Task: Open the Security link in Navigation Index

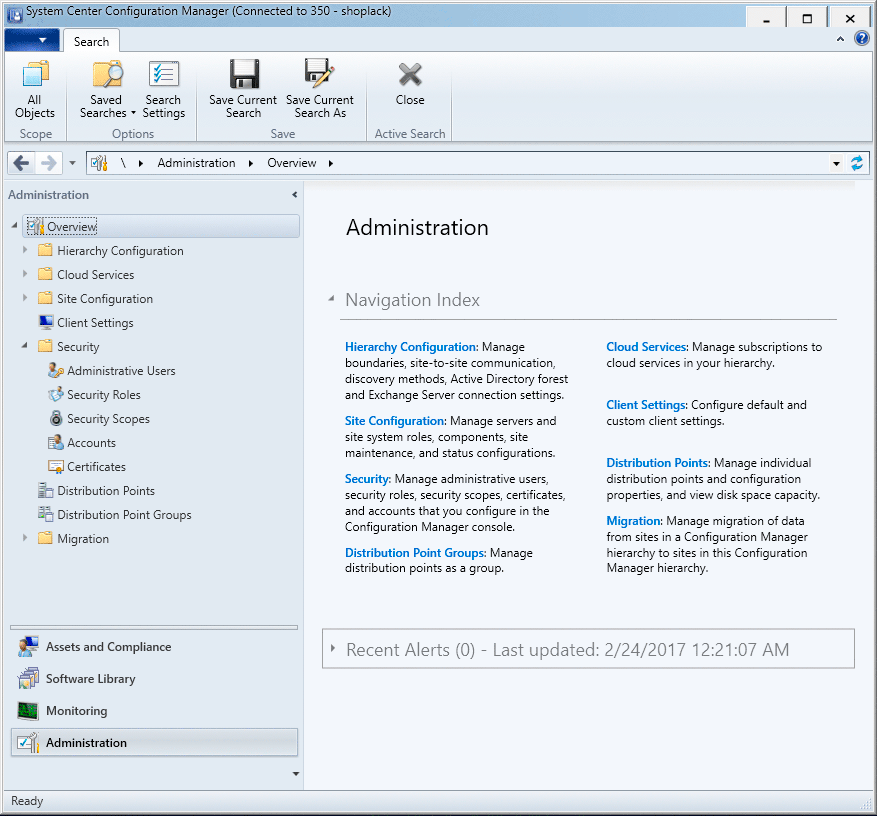Action: (366, 479)
